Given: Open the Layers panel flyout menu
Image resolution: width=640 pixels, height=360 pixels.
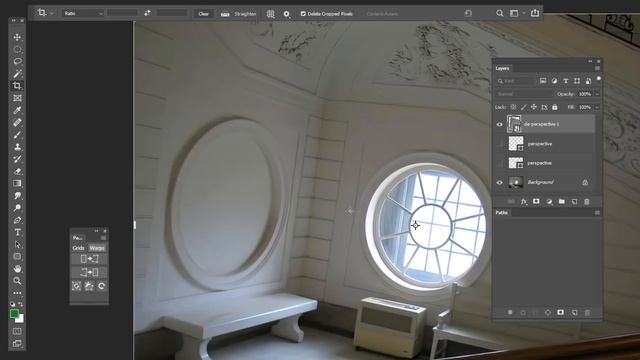Looking at the screenshot, I should pos(597,68).
